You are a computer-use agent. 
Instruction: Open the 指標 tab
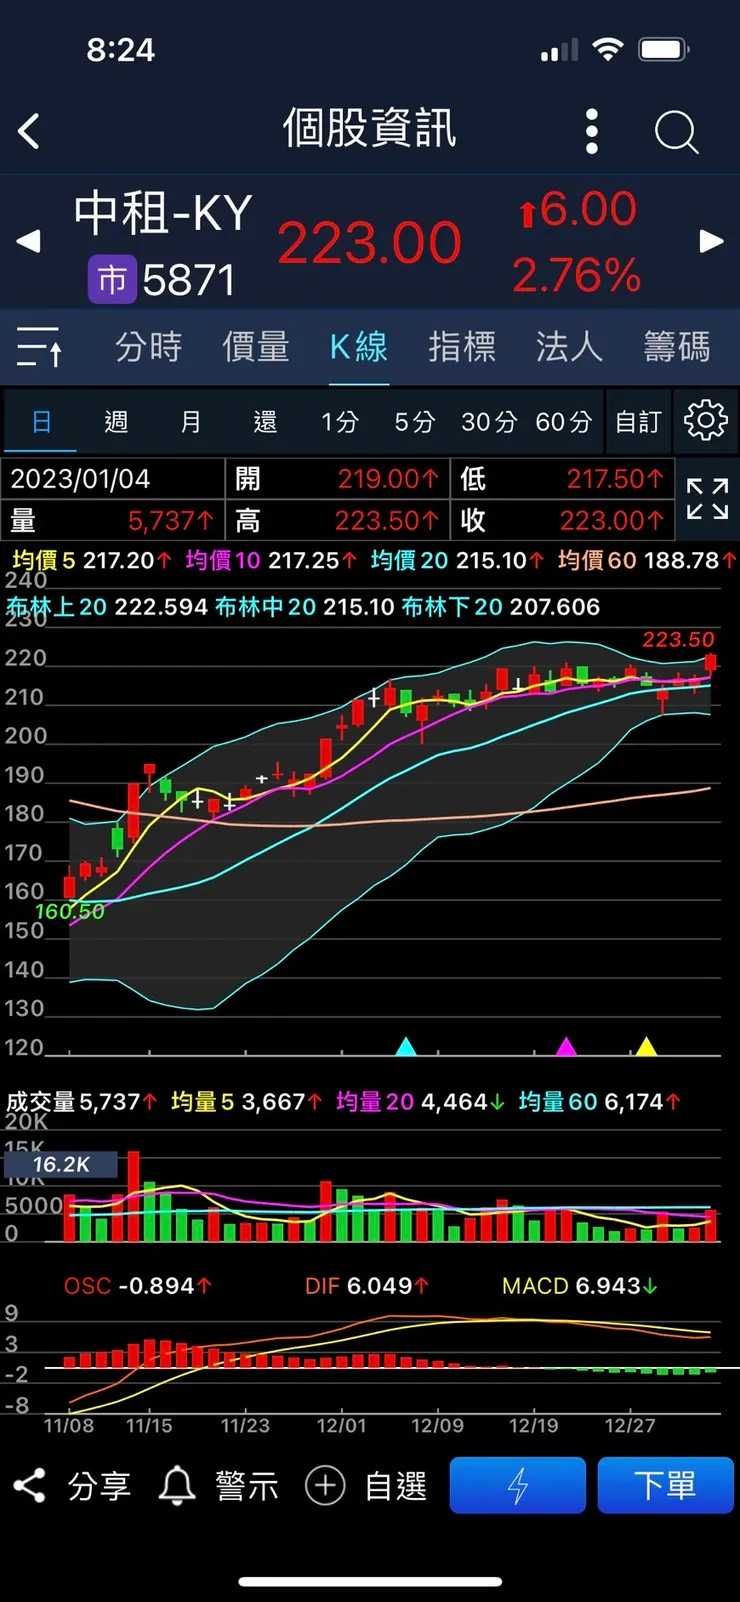(x=462, y=347)
